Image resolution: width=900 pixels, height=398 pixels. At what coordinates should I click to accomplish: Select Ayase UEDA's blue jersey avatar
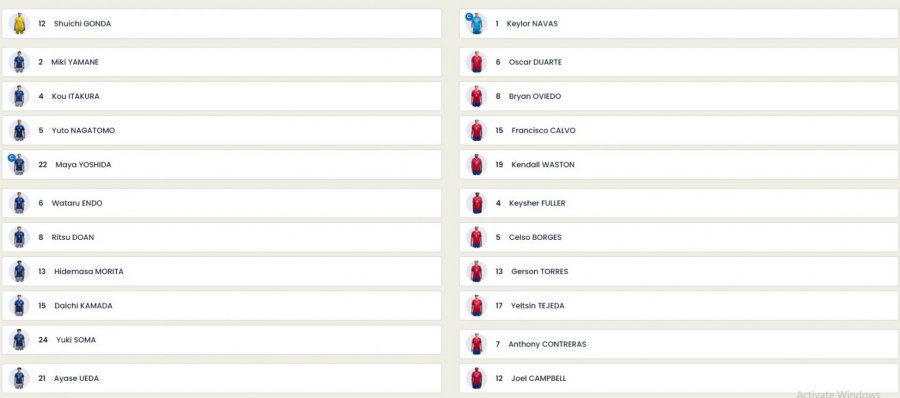(19, 378)
